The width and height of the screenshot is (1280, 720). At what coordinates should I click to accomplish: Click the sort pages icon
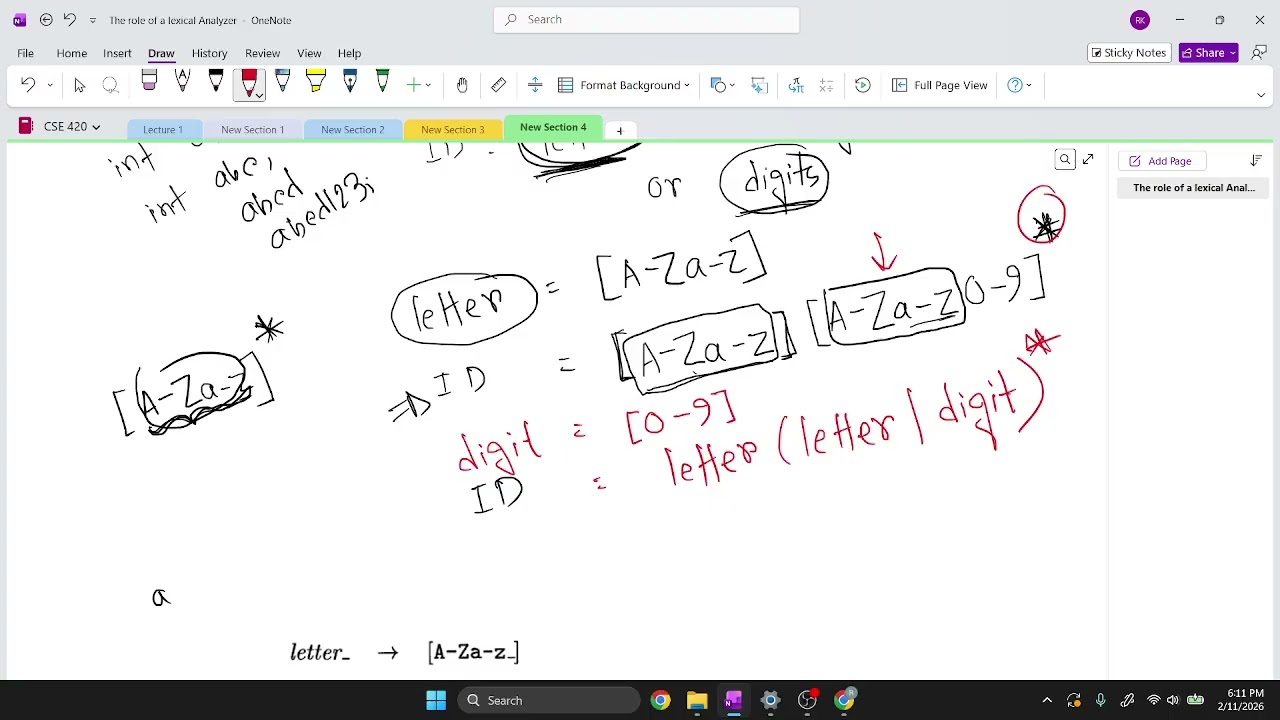(x=1256, y=161)
